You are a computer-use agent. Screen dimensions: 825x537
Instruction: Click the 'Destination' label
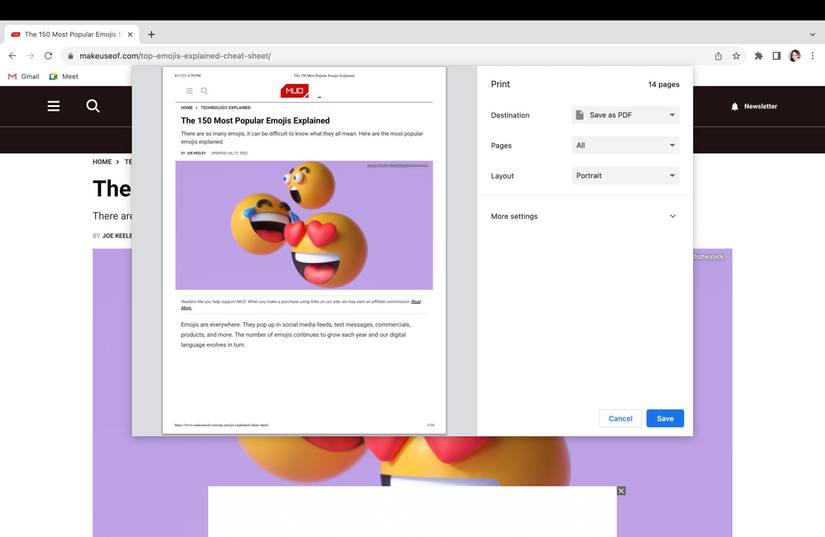[510, 115]
